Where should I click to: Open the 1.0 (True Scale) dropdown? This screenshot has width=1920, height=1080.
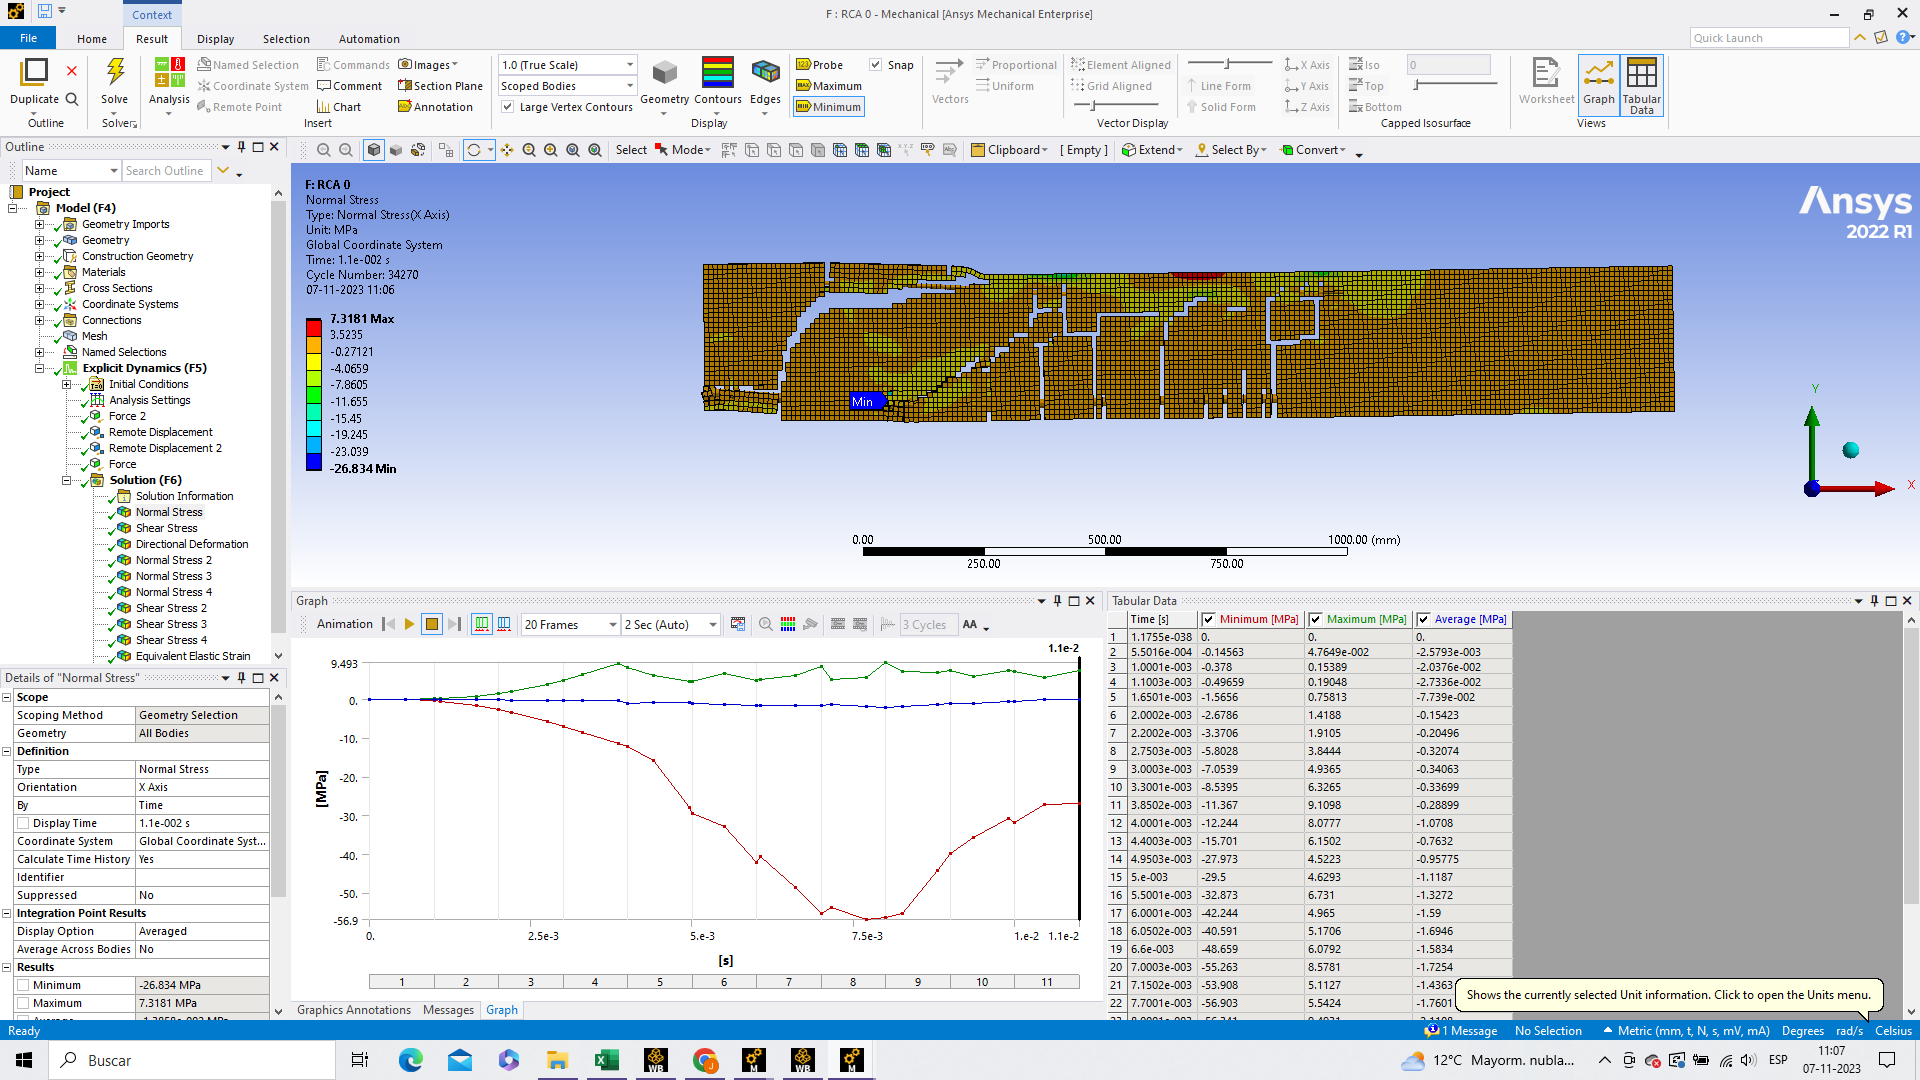[630, 65]
